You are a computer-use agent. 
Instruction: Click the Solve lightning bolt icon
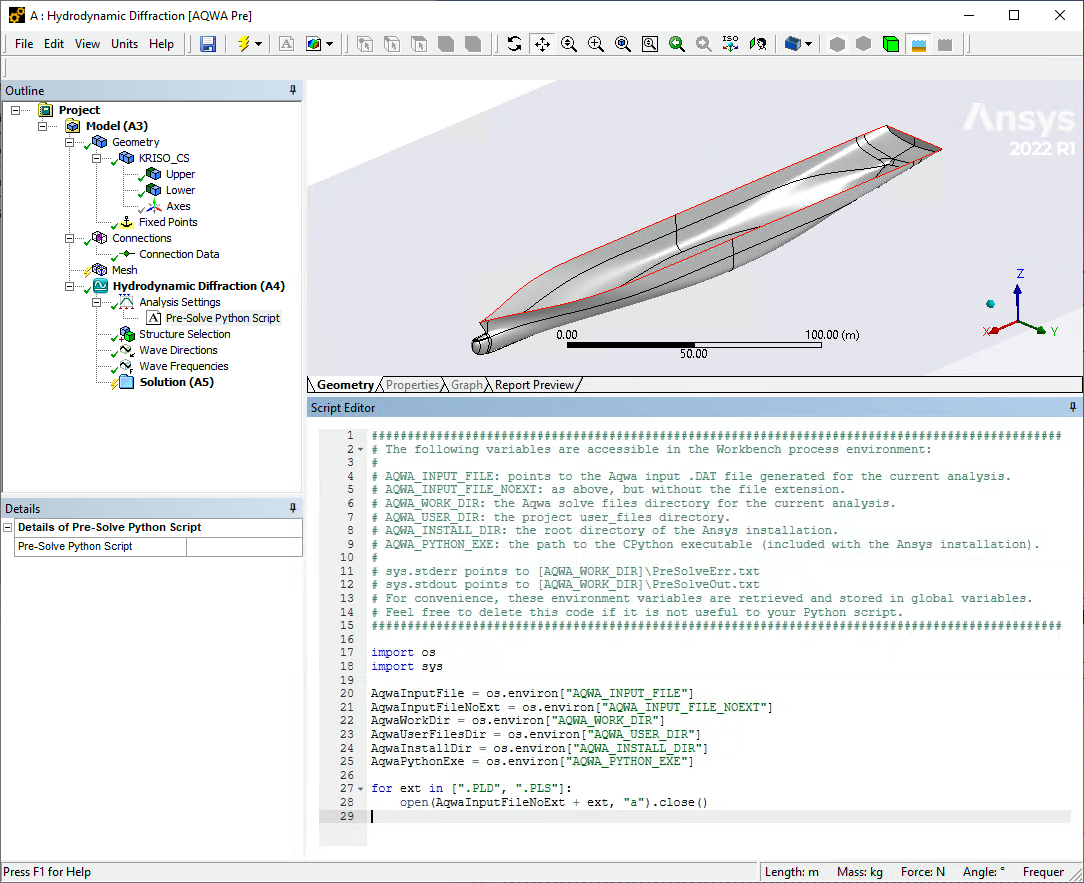pyautogui.click(x=243, y=44)
